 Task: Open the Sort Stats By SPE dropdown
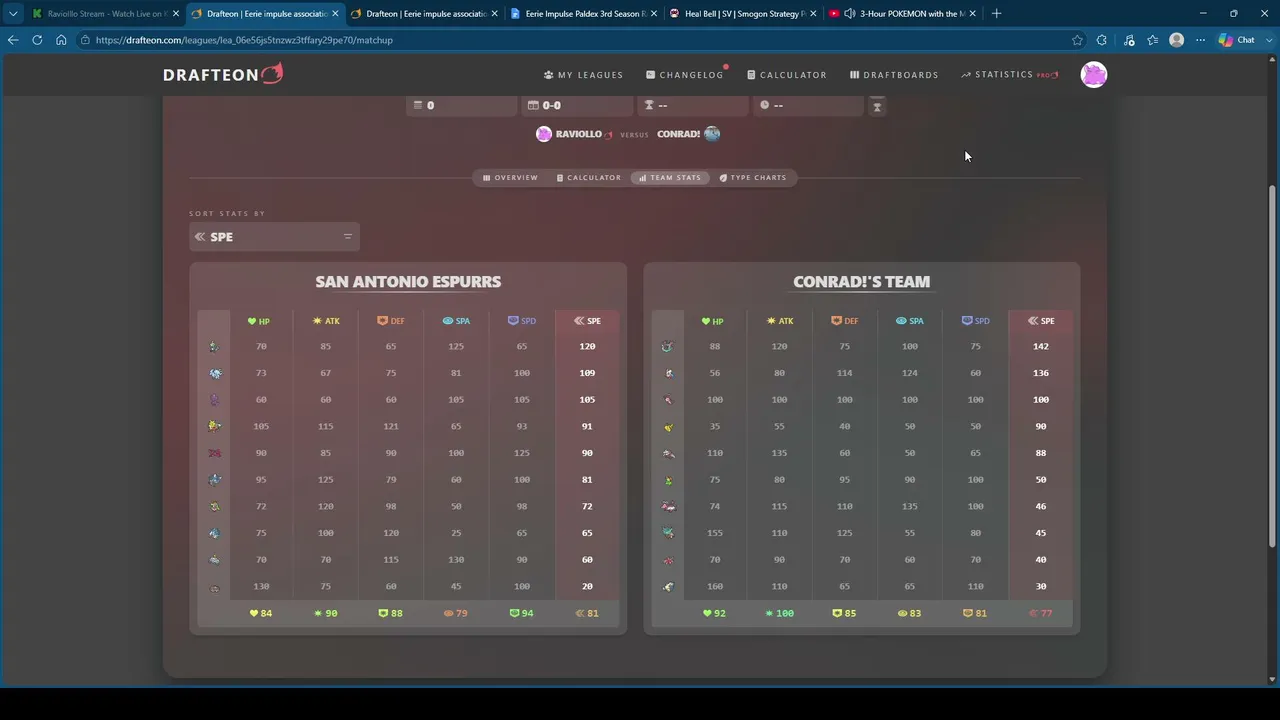click(274, 237)
